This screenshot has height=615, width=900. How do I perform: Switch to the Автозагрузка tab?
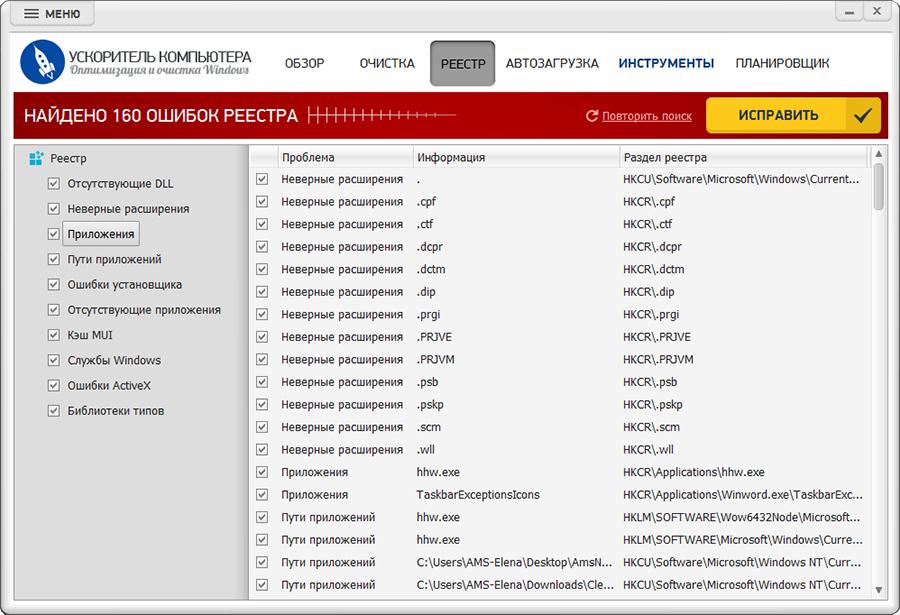pos(552,63)
